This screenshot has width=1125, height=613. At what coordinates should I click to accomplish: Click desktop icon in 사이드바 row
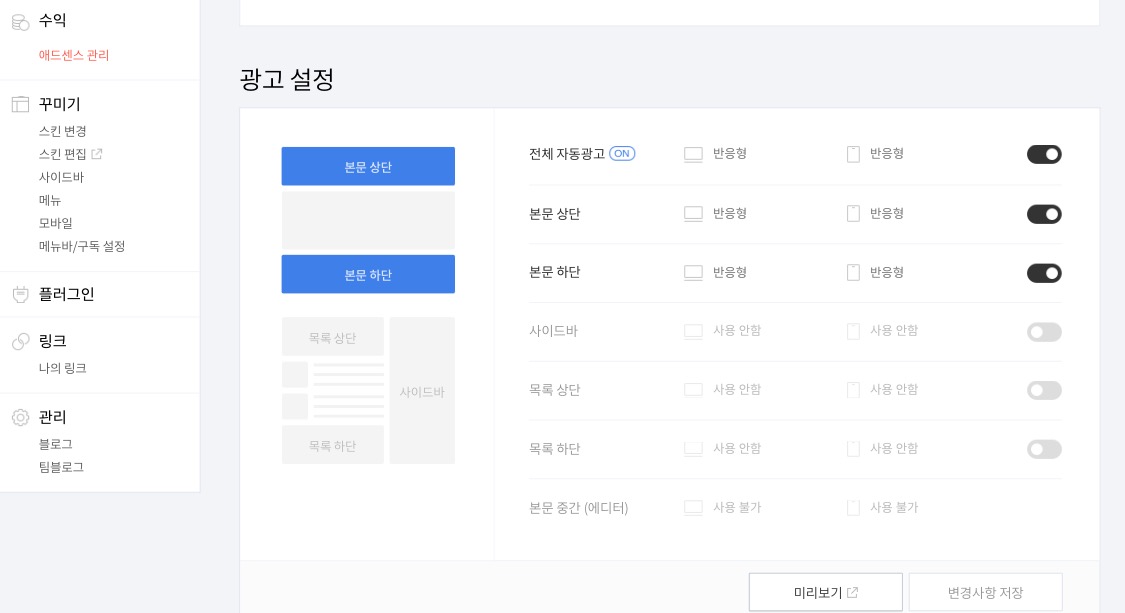coord(693,332)
